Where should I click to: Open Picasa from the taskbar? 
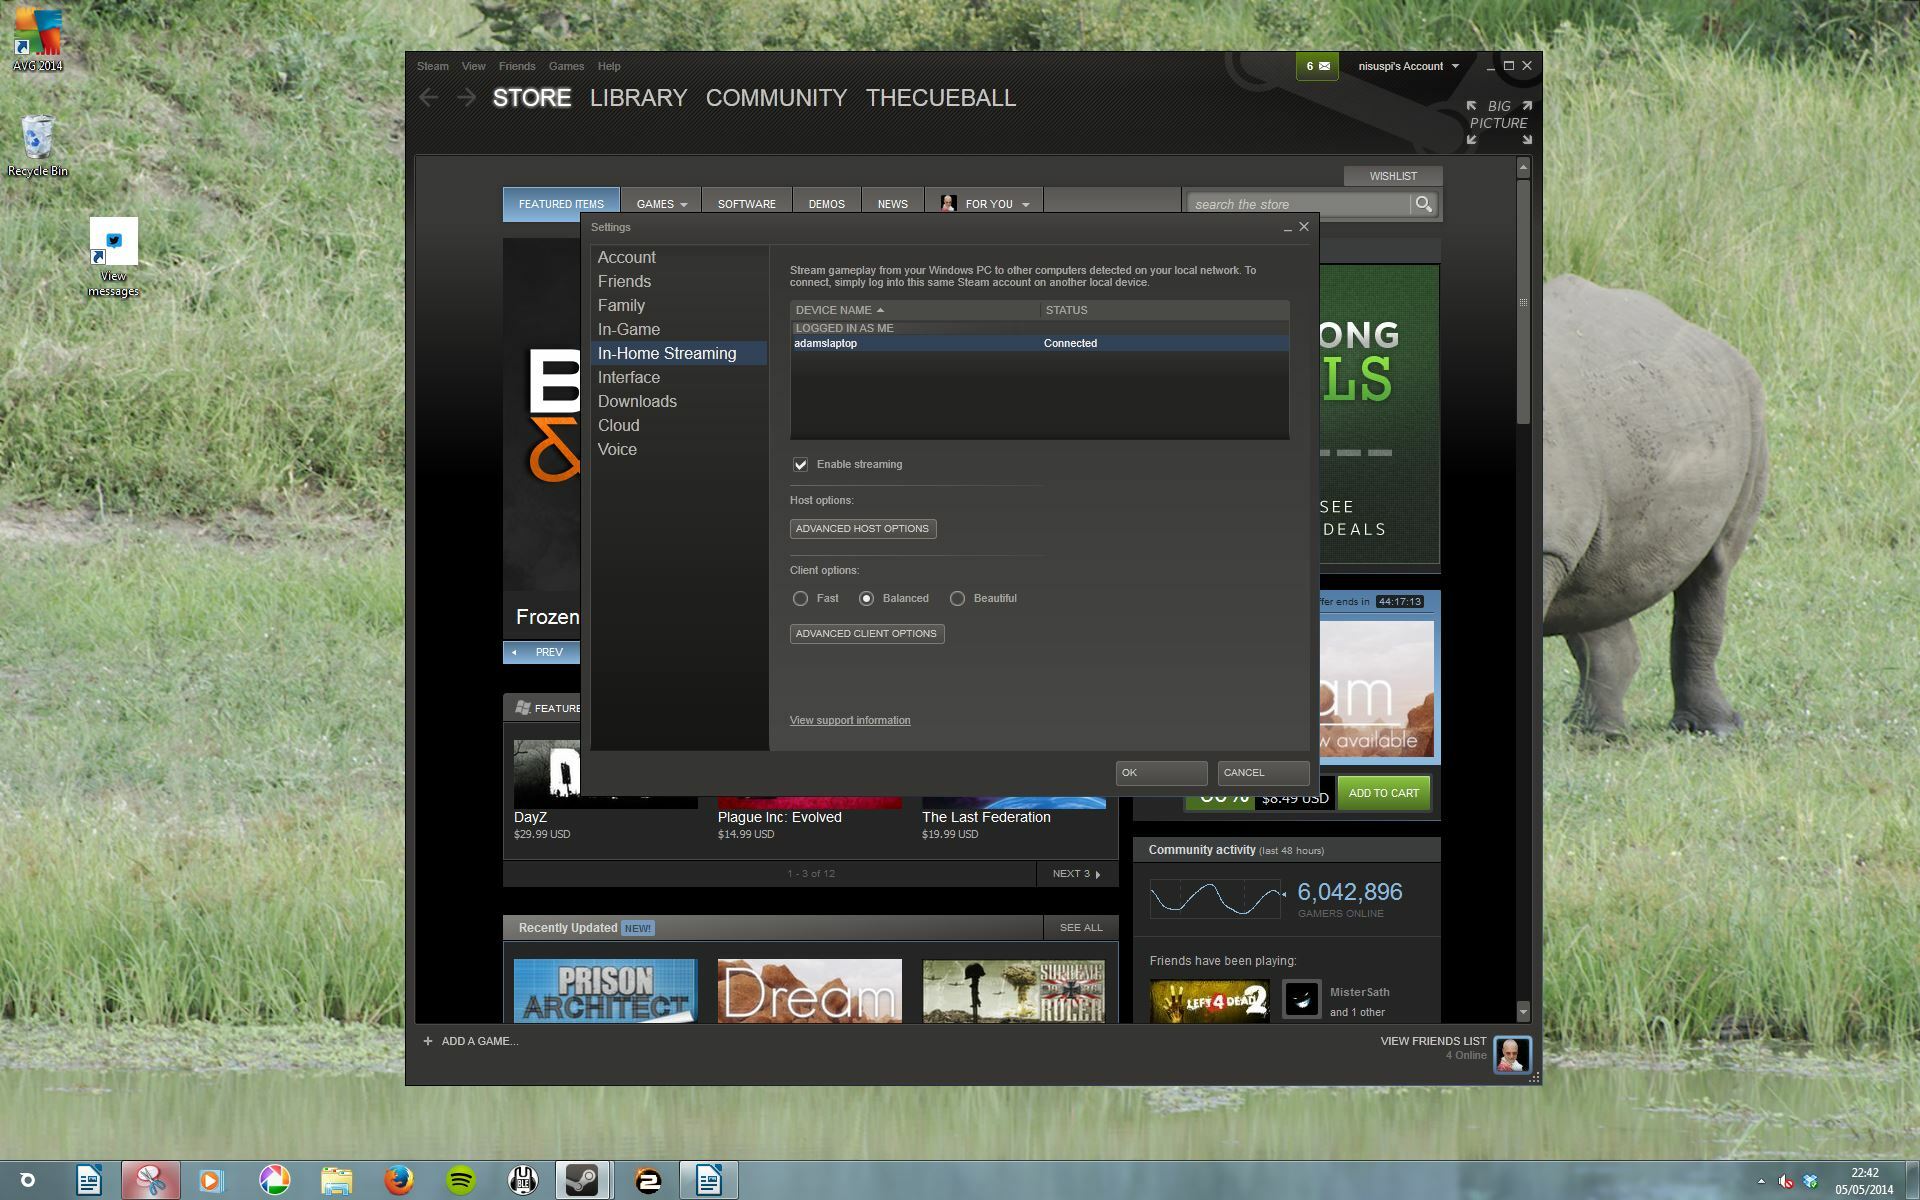pyautogui.click(x=274, y=1181)
